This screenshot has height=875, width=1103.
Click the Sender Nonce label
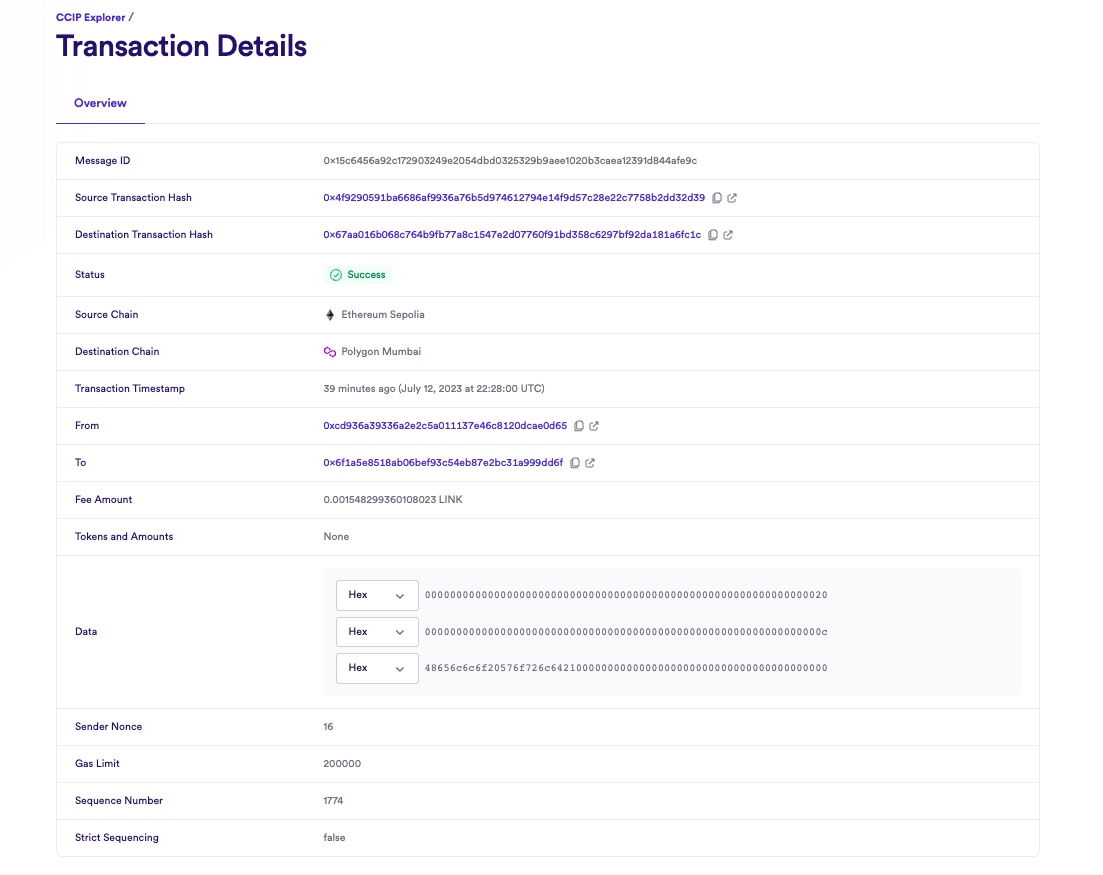(x=108, y=727)
